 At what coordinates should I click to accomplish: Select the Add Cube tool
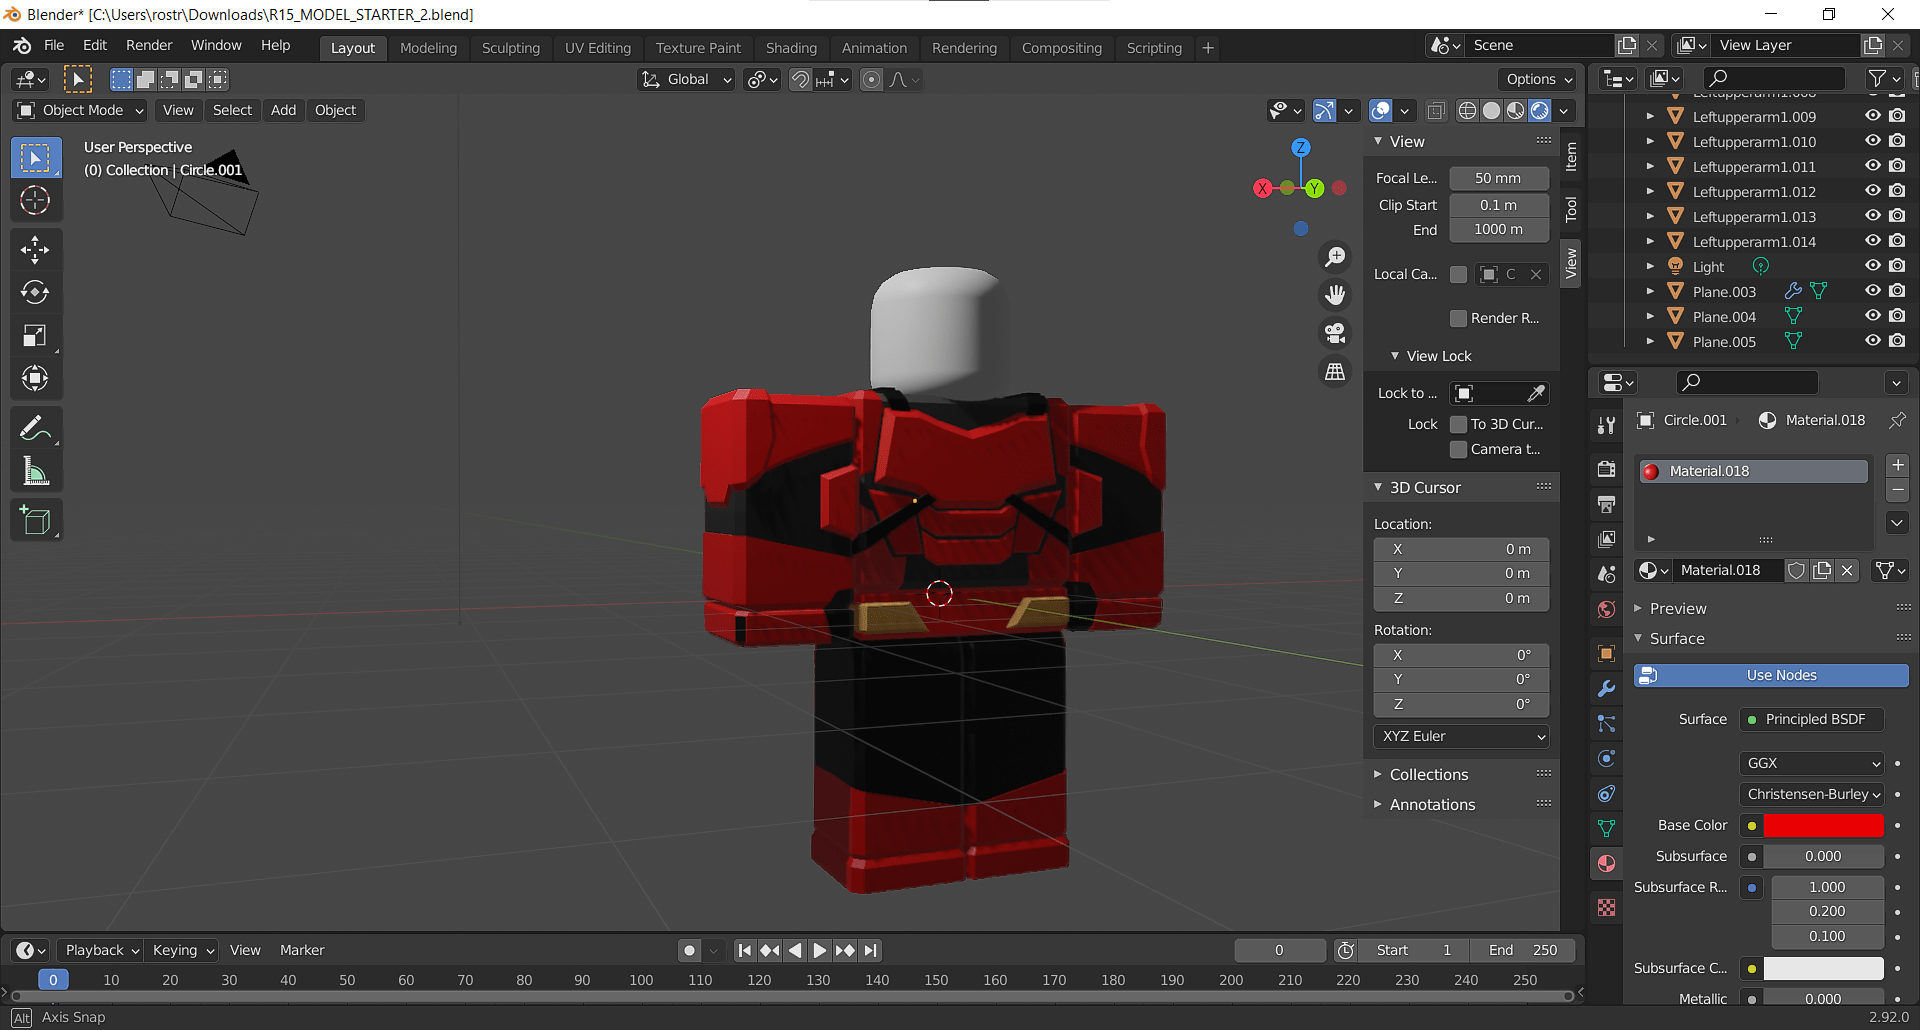pos(35,521)
